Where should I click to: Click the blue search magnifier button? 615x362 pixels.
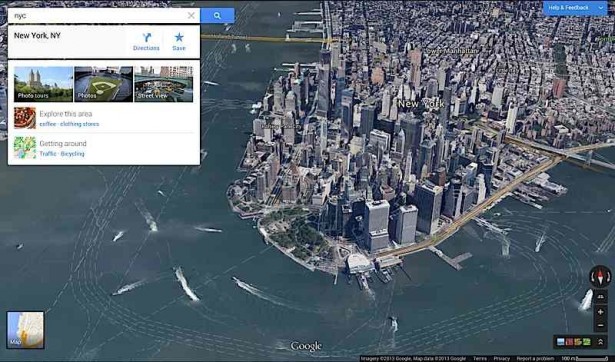coord(217,16)
